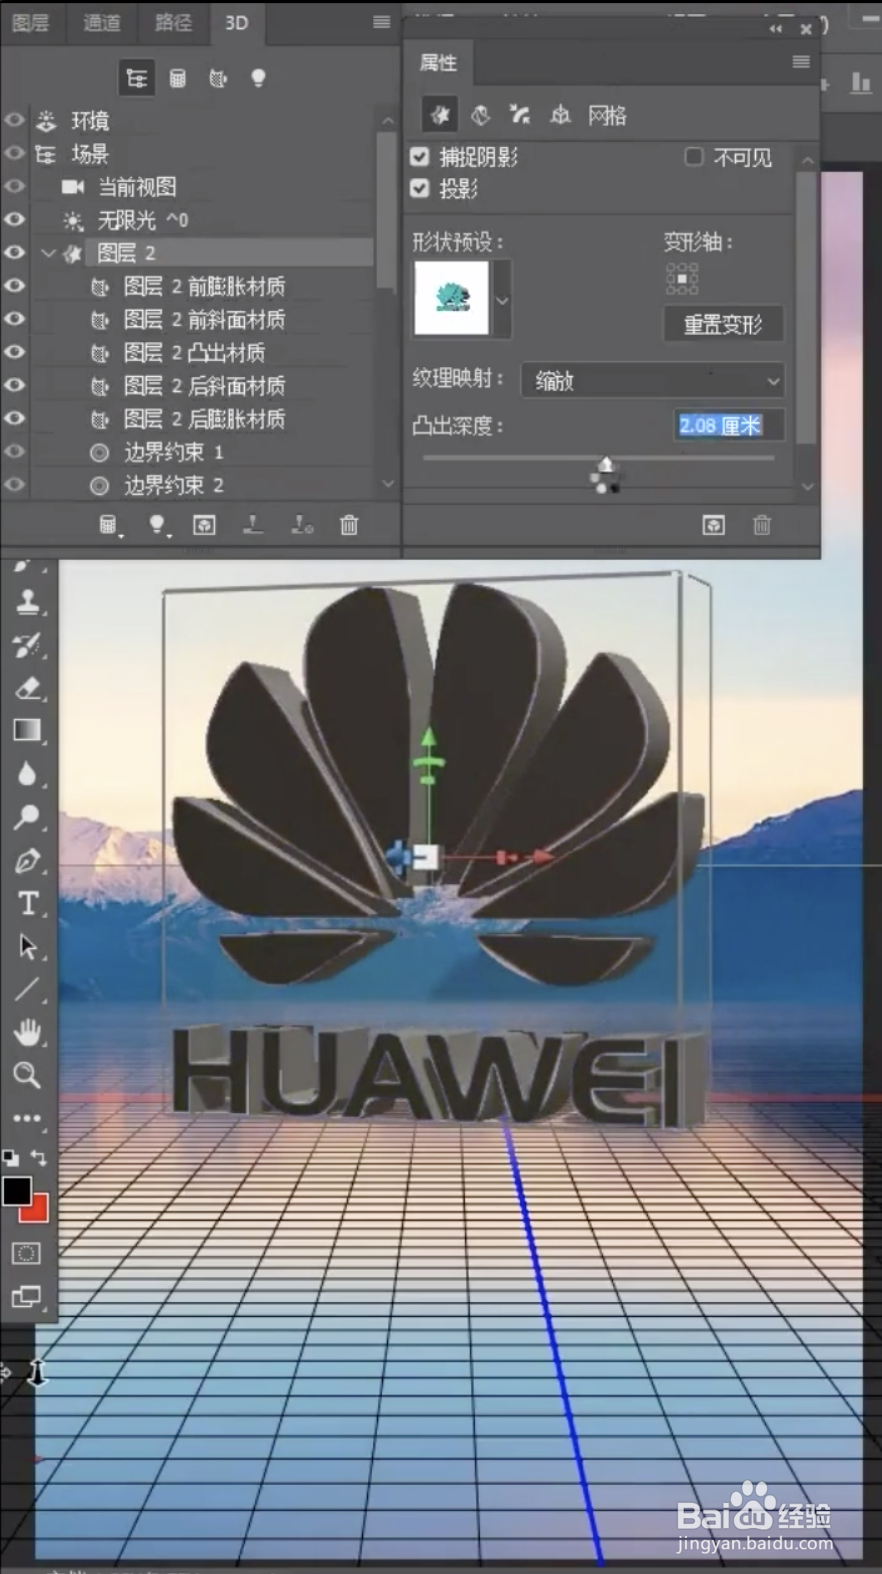Collapse the 图层 2 tree node
Screen dimensions: 882x1574
(x=48, y=253)
